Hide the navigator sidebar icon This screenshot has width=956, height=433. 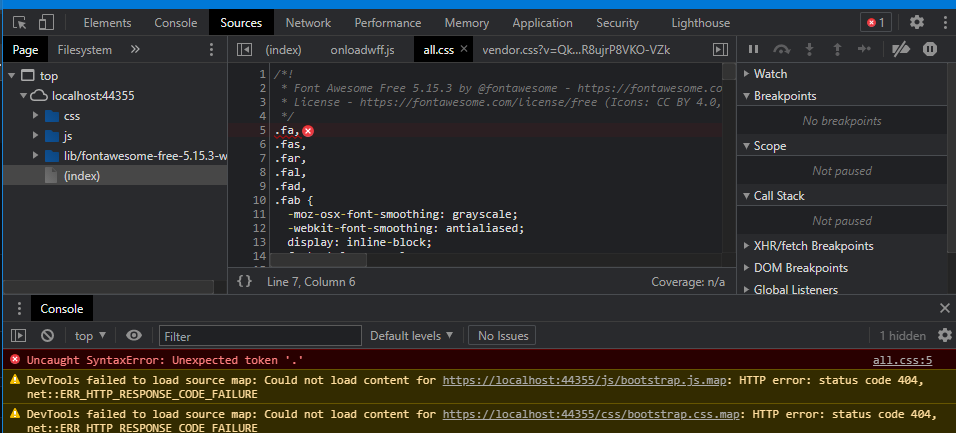(244, 49)
